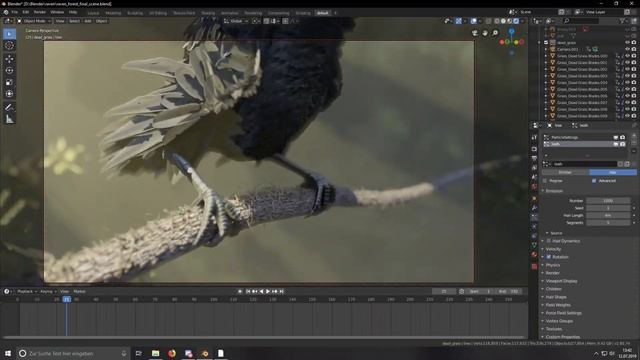
Task: Open the Object Mode dropdown
Action: click(x=34, y=21)
